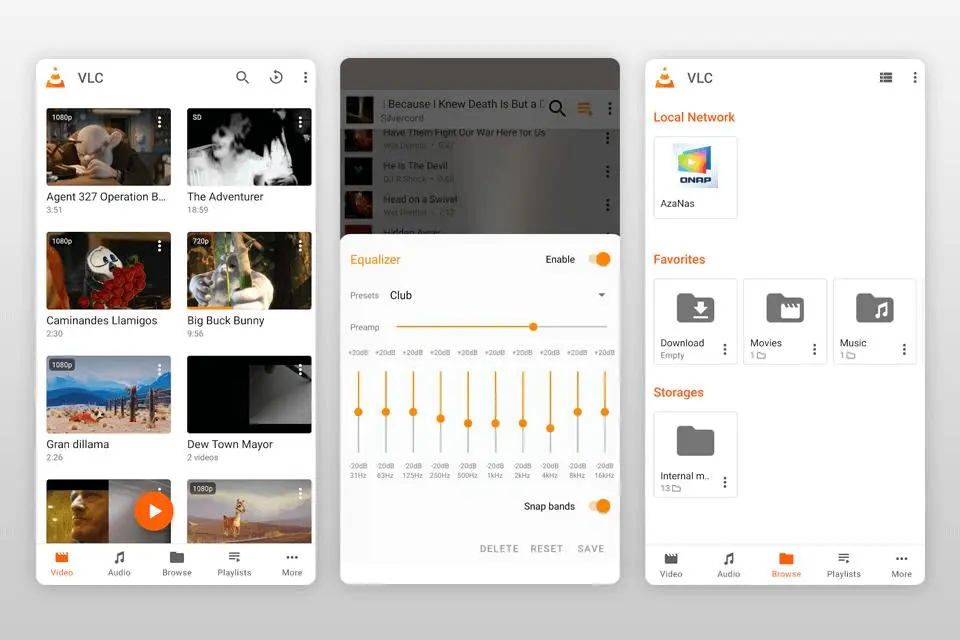This screenshot has width=960, height=640.
Task: Open options for He Is The Devil track
Action: tap(607, 171)
